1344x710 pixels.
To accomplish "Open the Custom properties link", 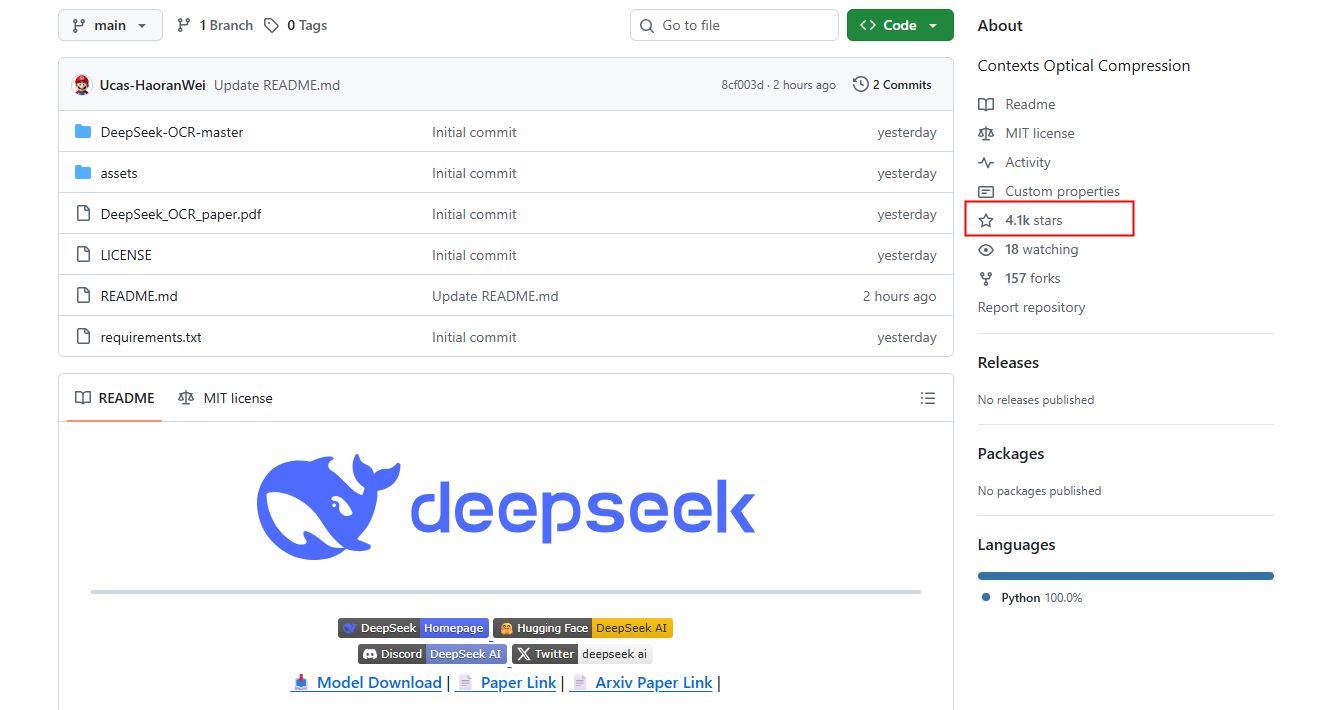I will coord(1062,191).
